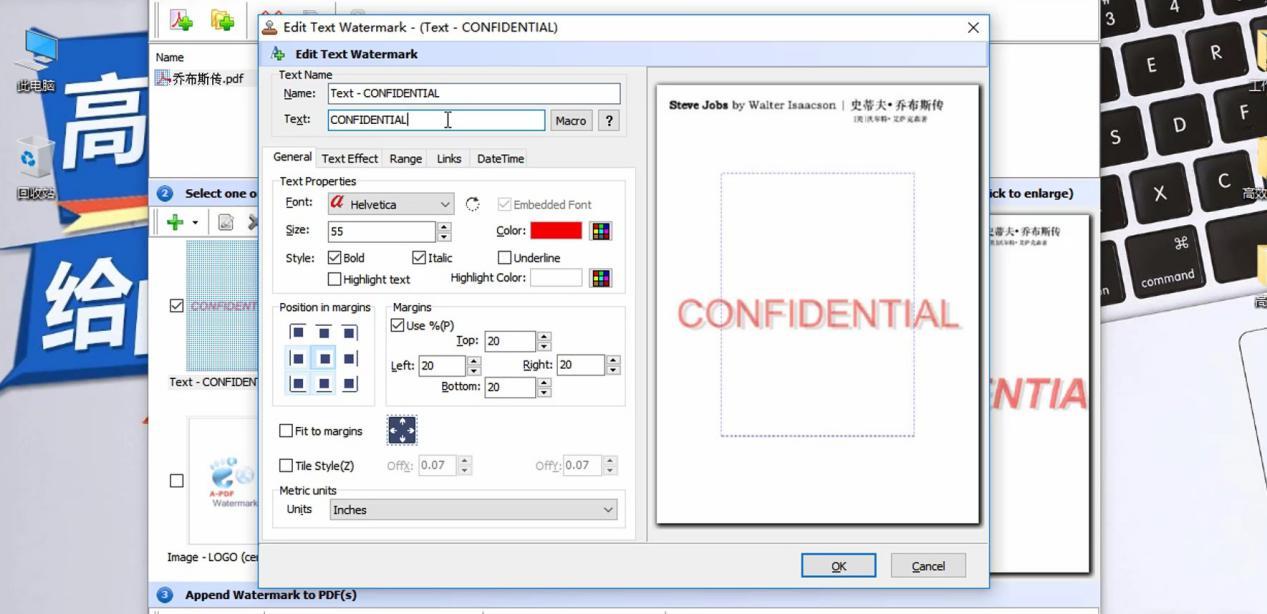Click the white Highlight Color swatch
This screenshot has width=1267, height=614.
[x=556, y=278]
